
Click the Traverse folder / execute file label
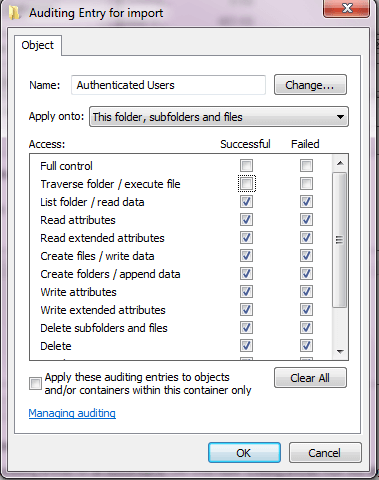click(x=110, y=184)
